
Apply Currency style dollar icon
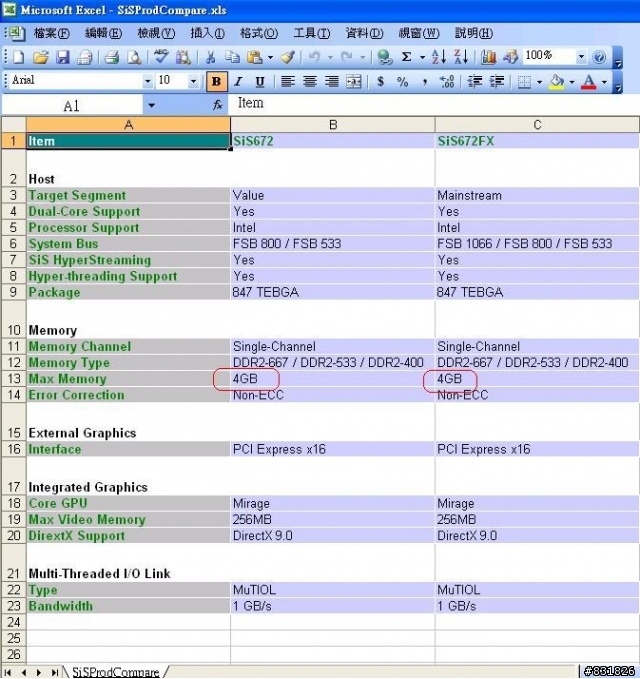coord(381,81)
